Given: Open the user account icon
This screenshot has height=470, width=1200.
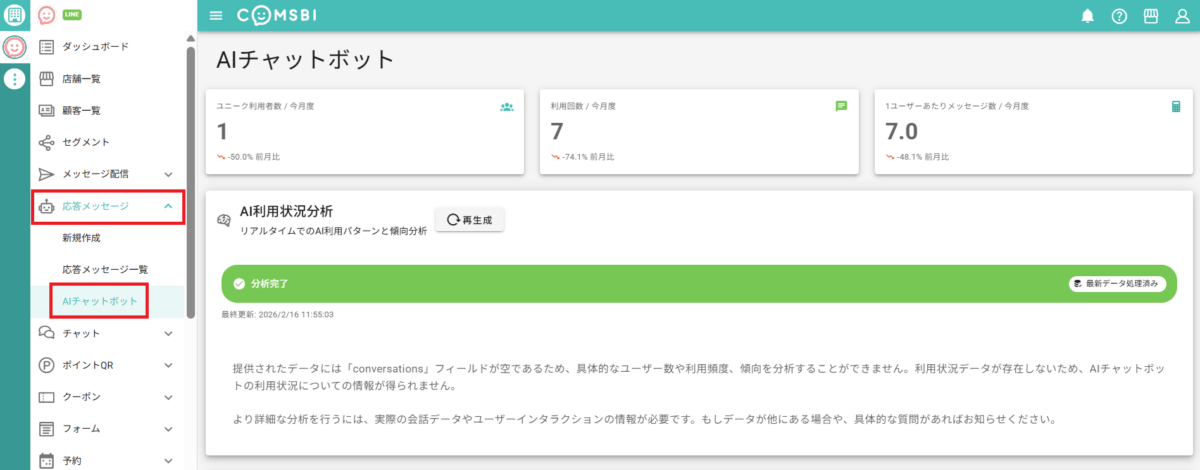Looking at the screenshot, I should (1181, 16).
